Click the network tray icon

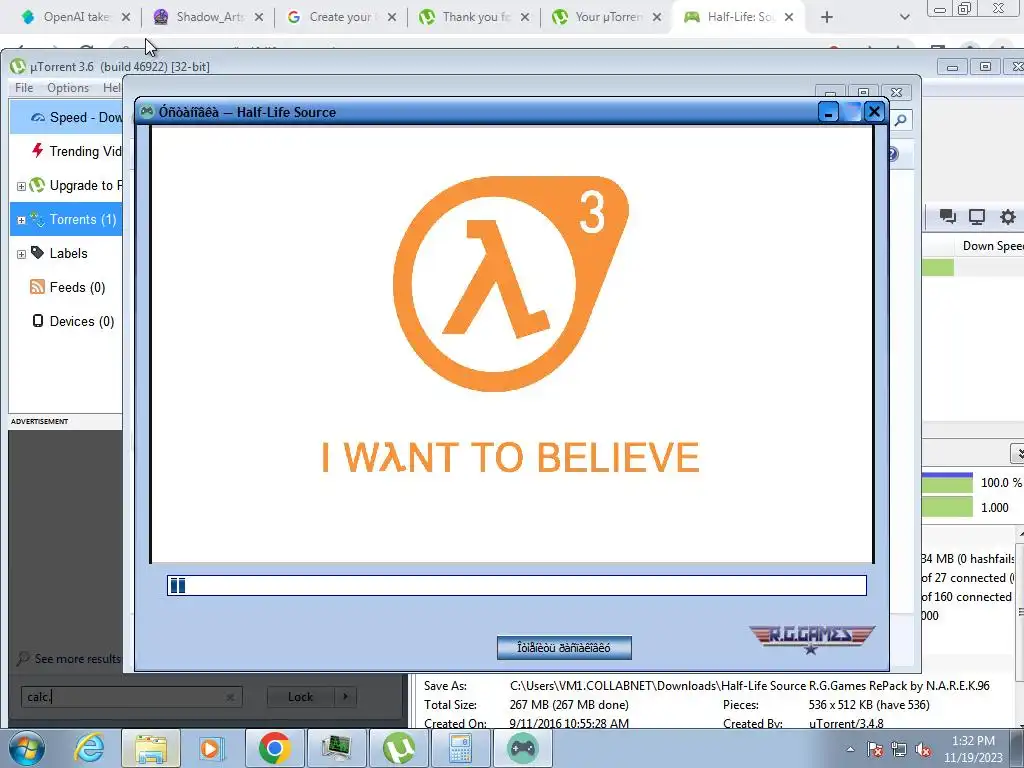[x=899, y=749]
